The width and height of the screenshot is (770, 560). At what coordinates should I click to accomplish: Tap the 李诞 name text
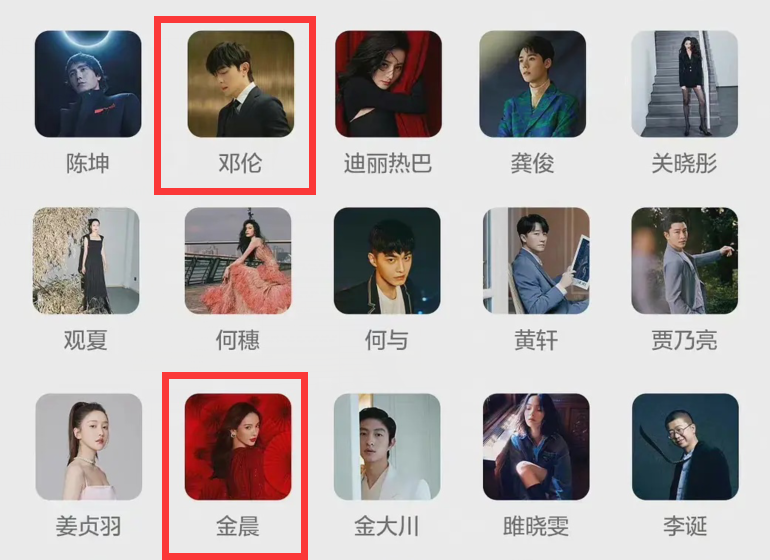click(x=685, y=526)
